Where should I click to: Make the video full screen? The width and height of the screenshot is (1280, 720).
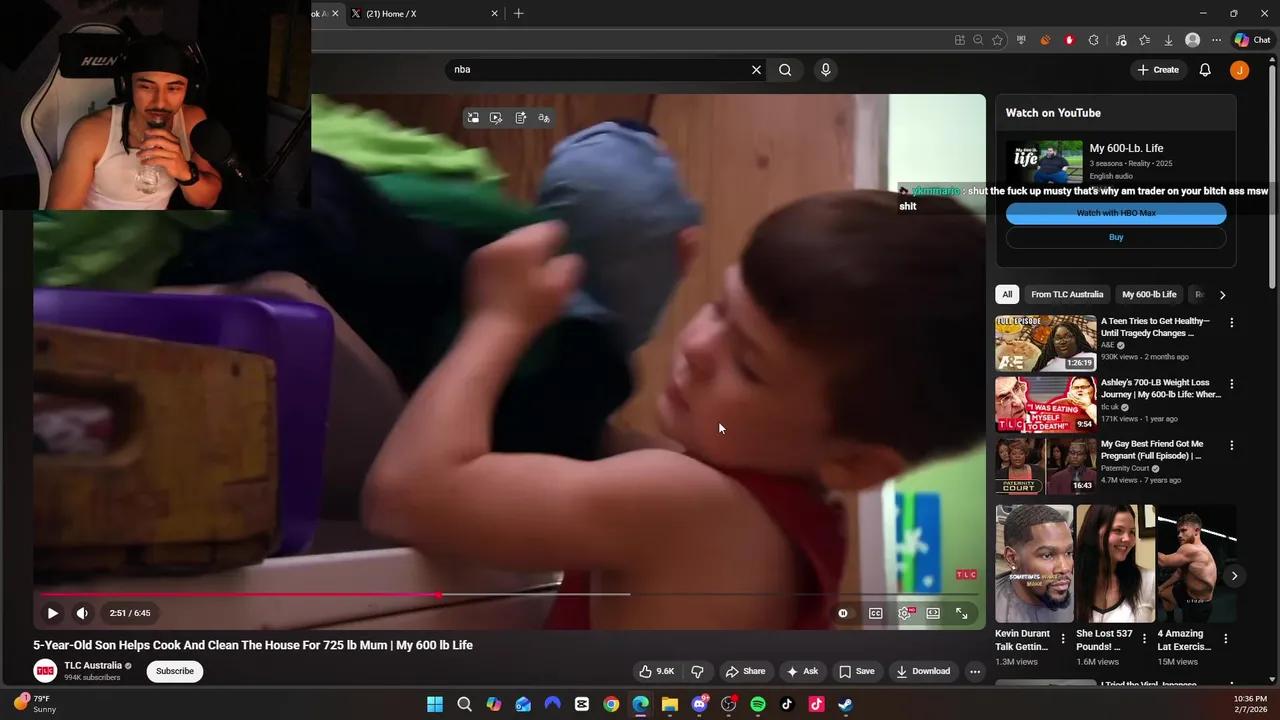point(962,613)
